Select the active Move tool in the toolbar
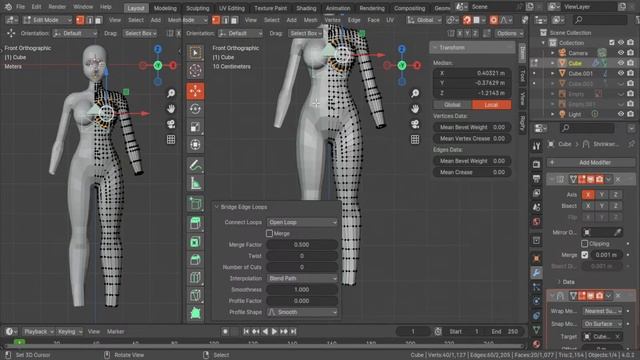This screenshot has width=640, height=360. click(x=195, y=91)
